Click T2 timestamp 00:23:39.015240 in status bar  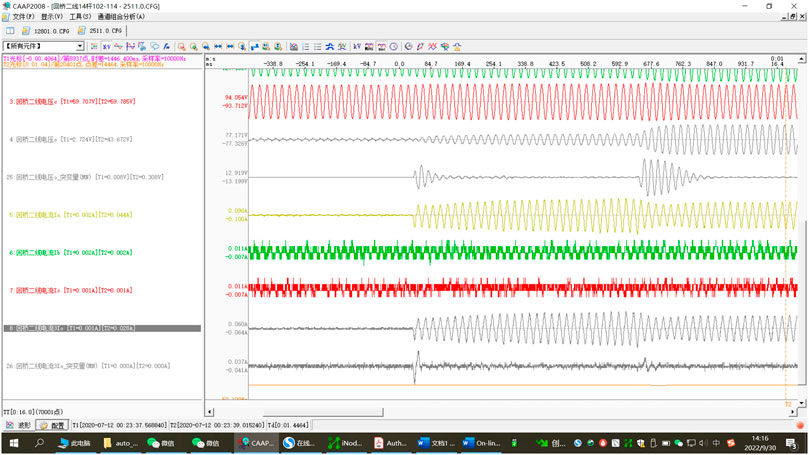(x=217, y=425)
